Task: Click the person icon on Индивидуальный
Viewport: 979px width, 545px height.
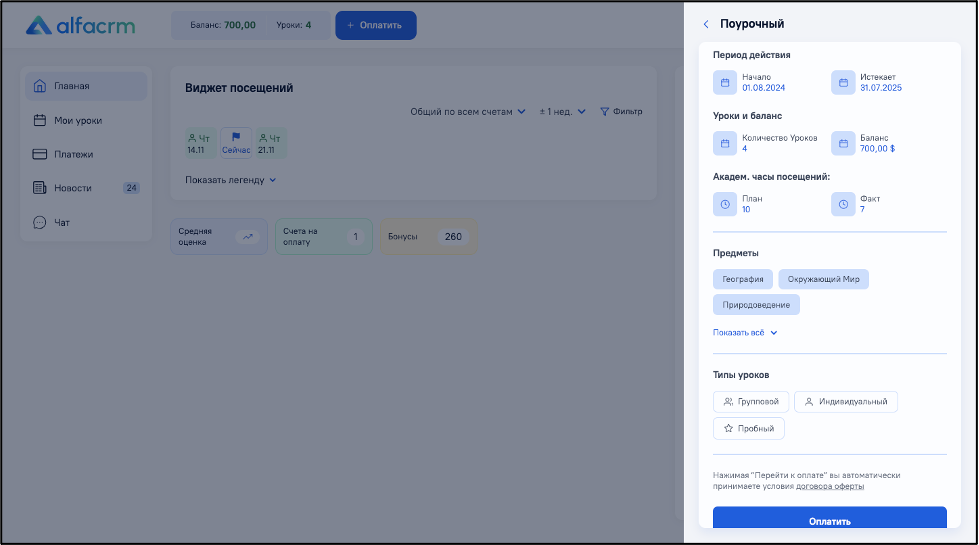Action: coord(809,401)
